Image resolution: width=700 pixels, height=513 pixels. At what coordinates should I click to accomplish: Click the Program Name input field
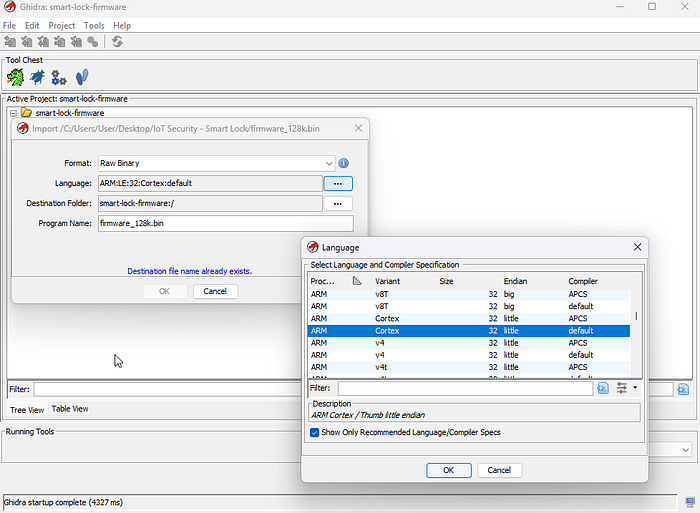click(226, 223)
